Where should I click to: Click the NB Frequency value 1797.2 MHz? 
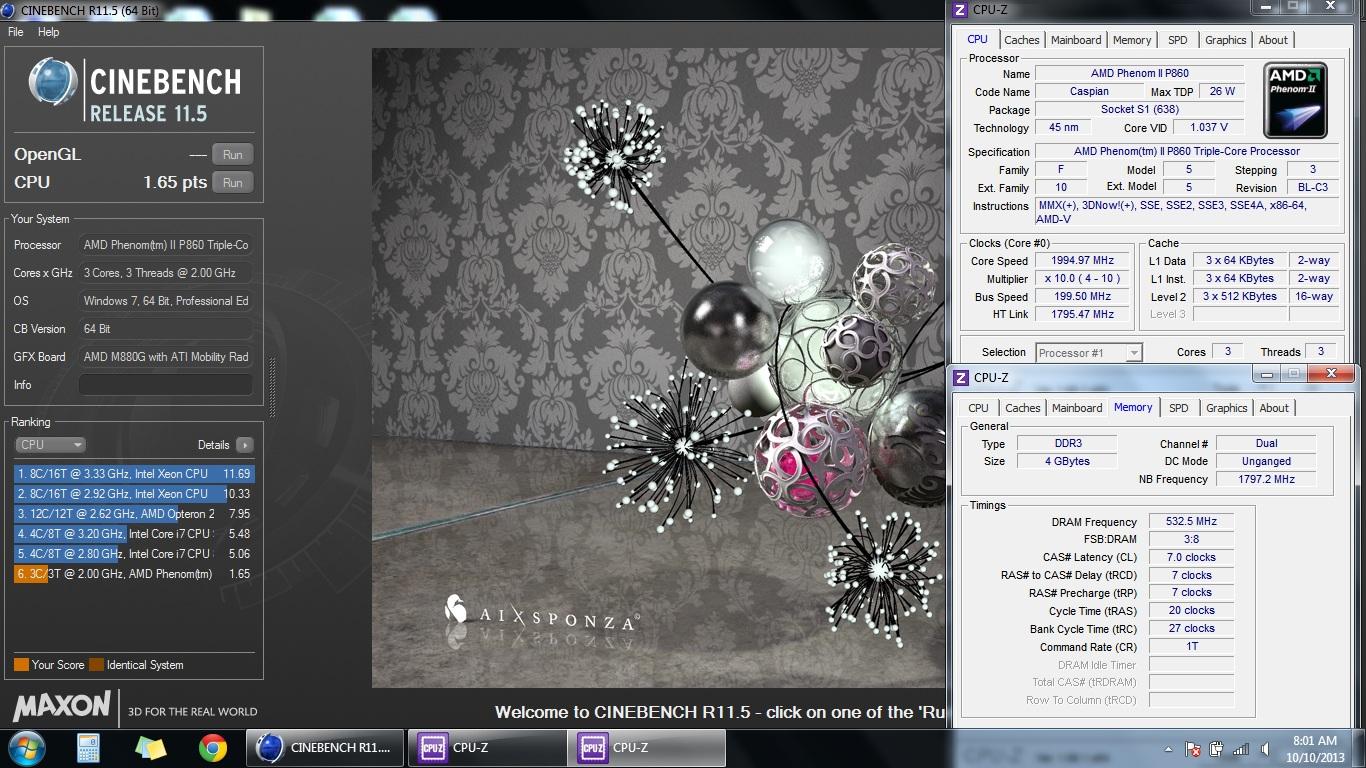pos(1266,480)
